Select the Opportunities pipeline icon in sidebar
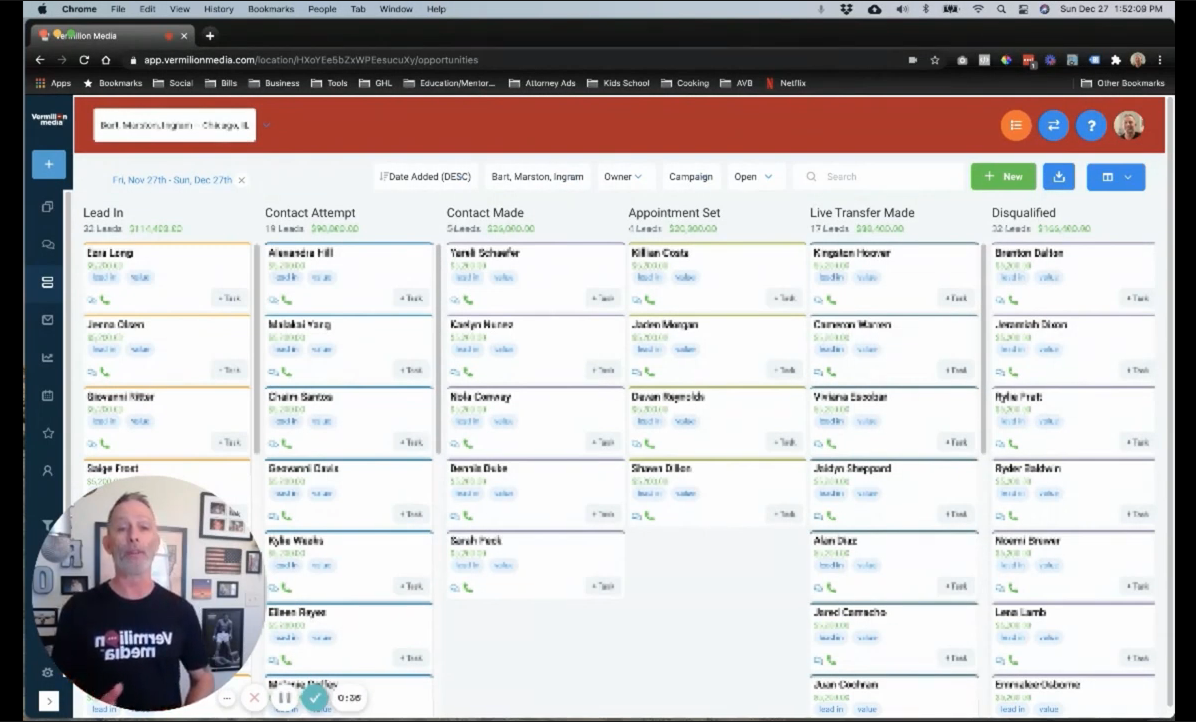 pos(47,282)
